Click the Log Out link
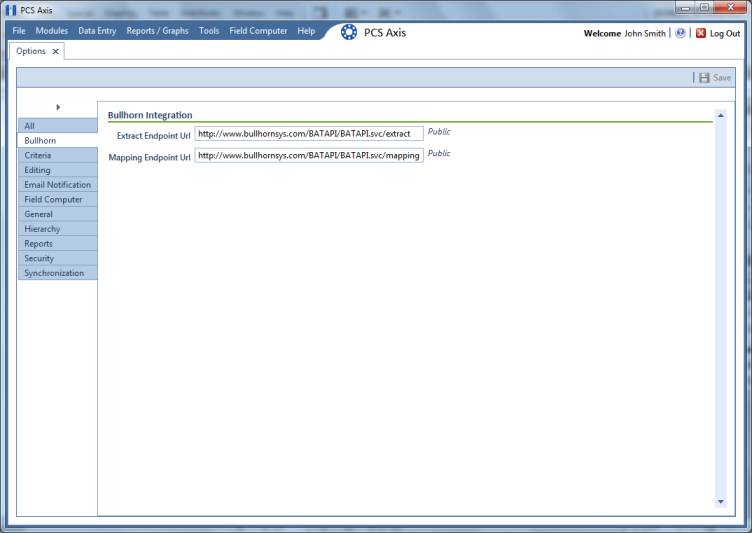This screenshot has height=533, width=752. pos(725,34)
